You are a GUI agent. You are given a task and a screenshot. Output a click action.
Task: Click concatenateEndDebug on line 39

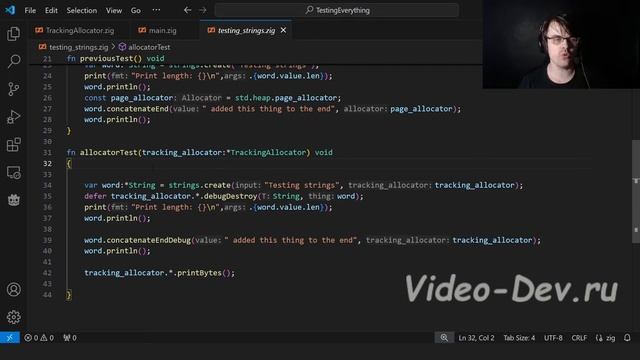point(149,240)
